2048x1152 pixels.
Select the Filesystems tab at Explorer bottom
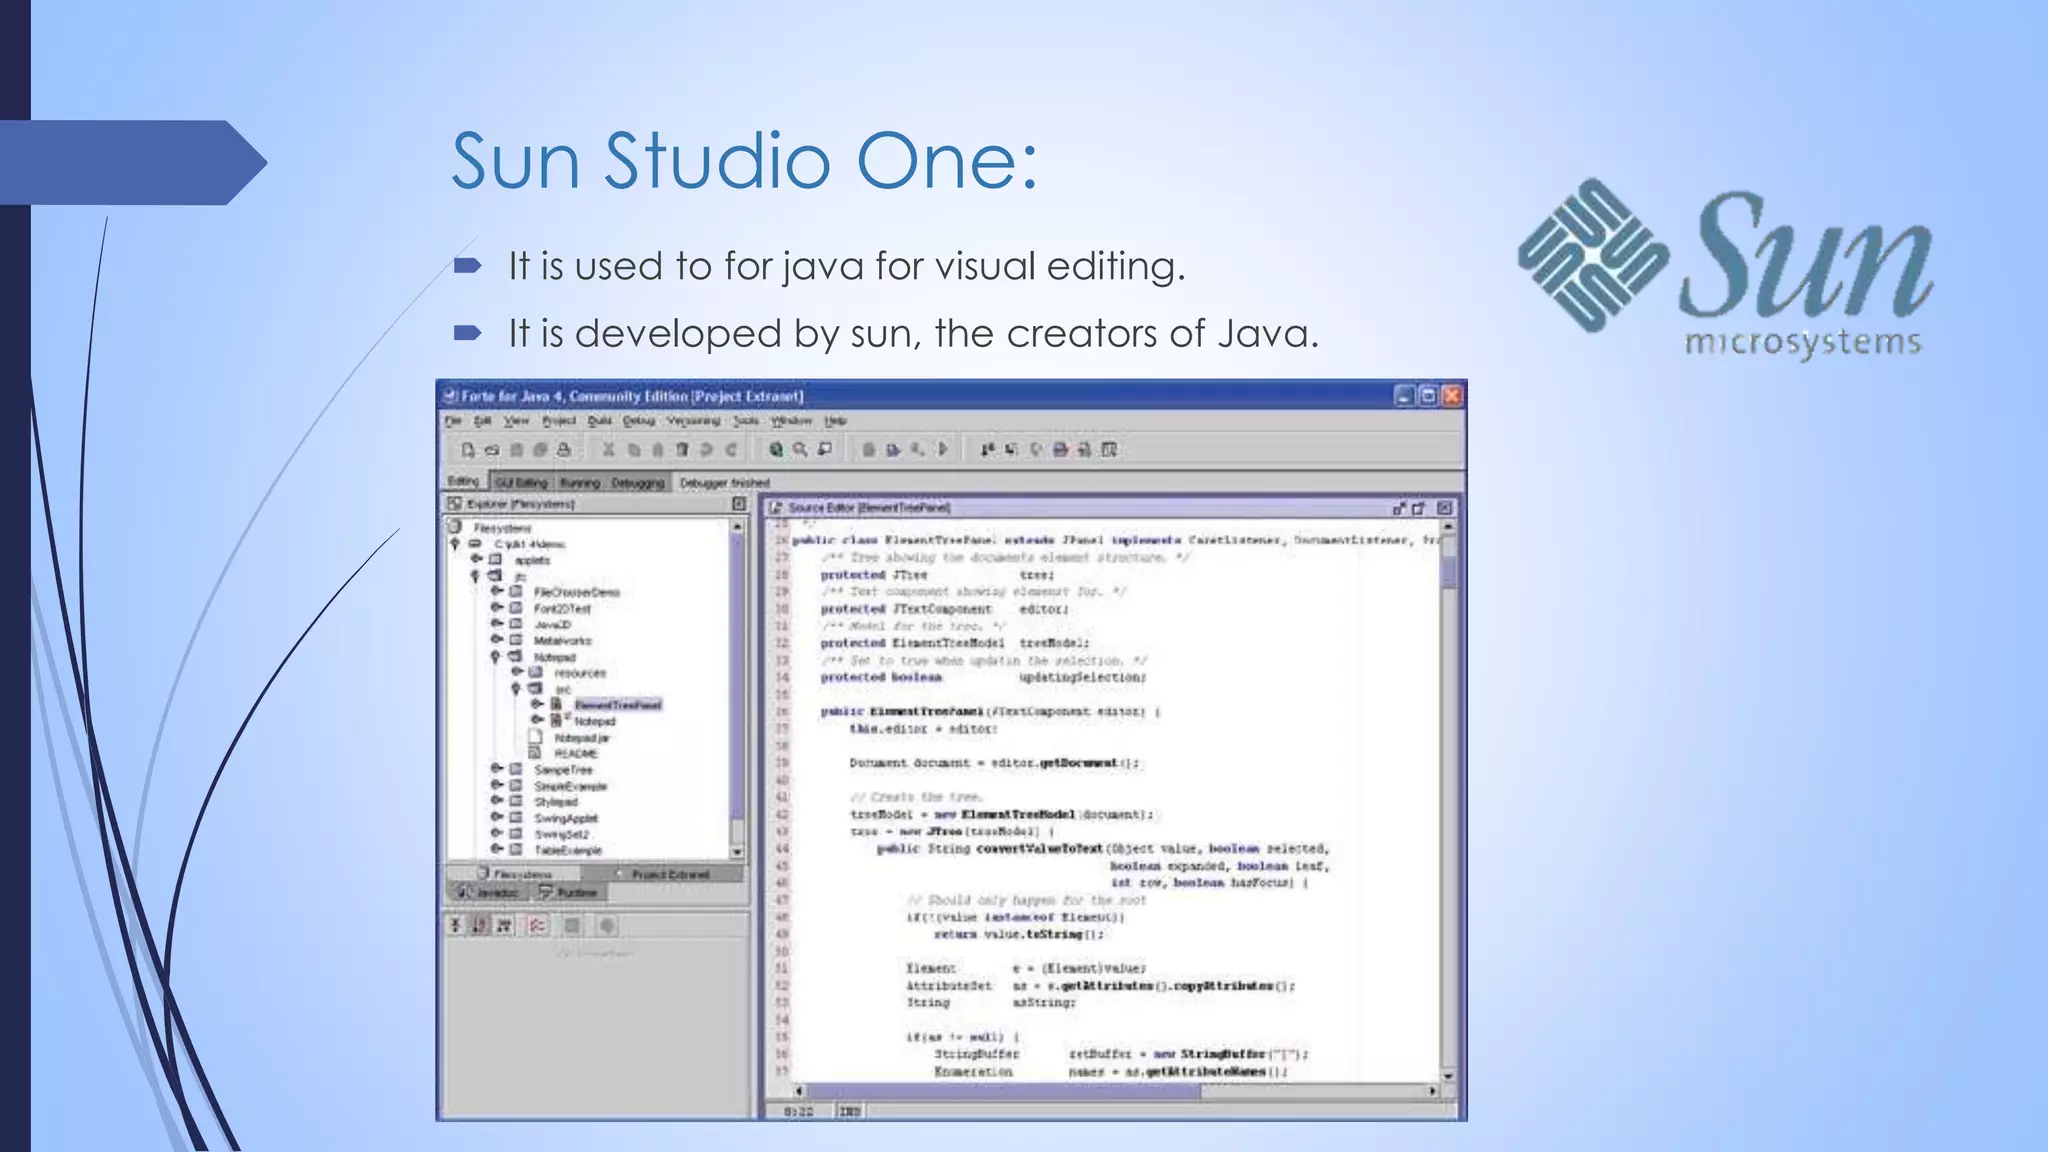513,873
